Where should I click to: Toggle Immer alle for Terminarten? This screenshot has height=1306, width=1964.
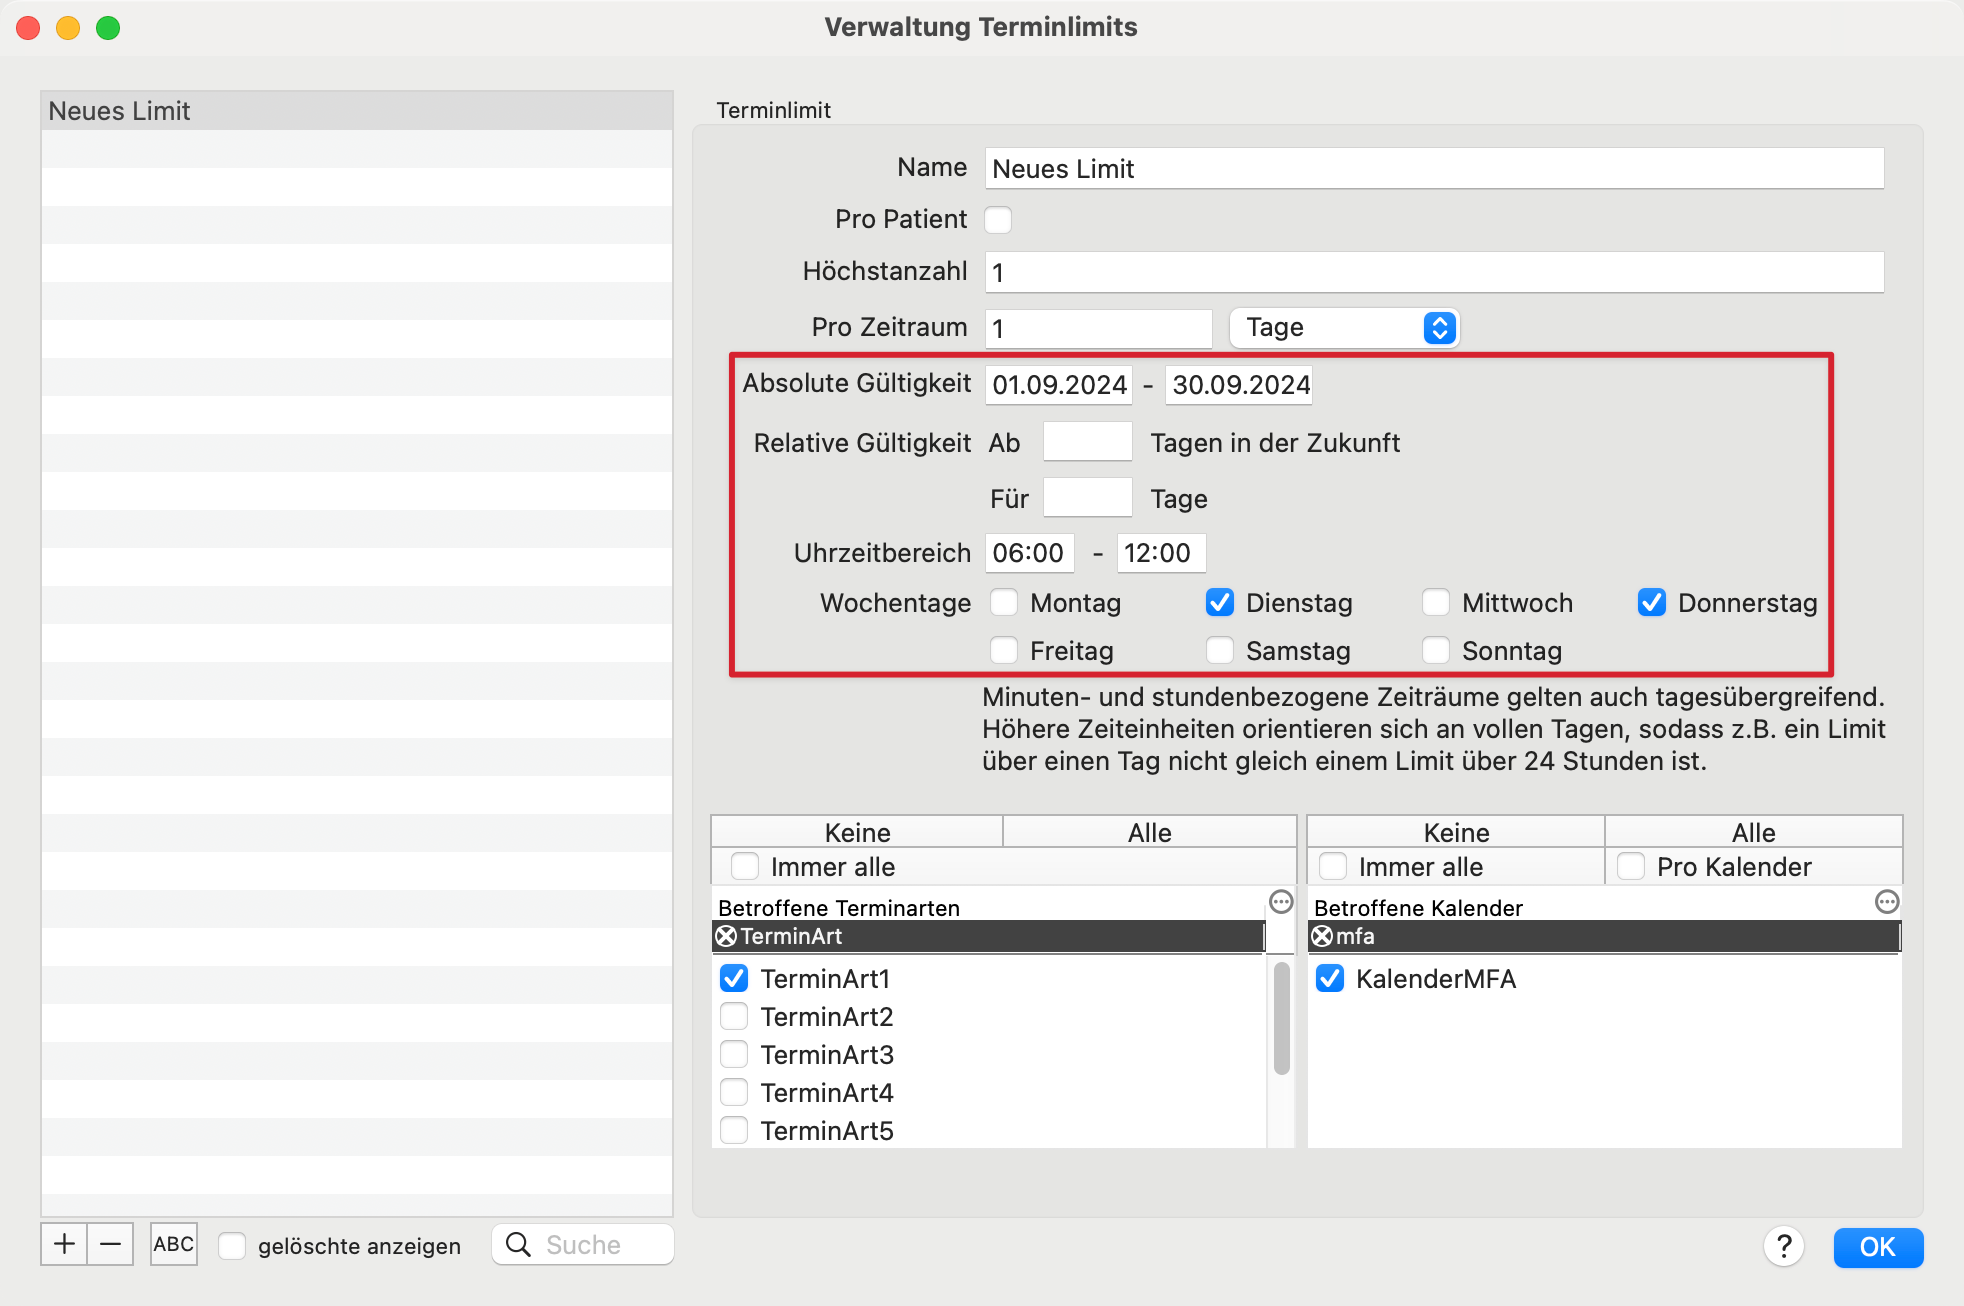[745, 866]
